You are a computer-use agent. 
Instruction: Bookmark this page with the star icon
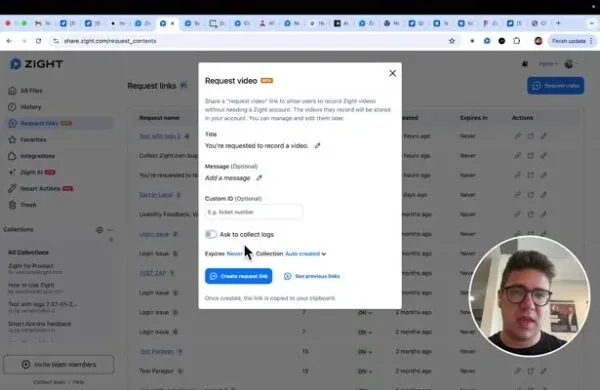click(452, 41)
